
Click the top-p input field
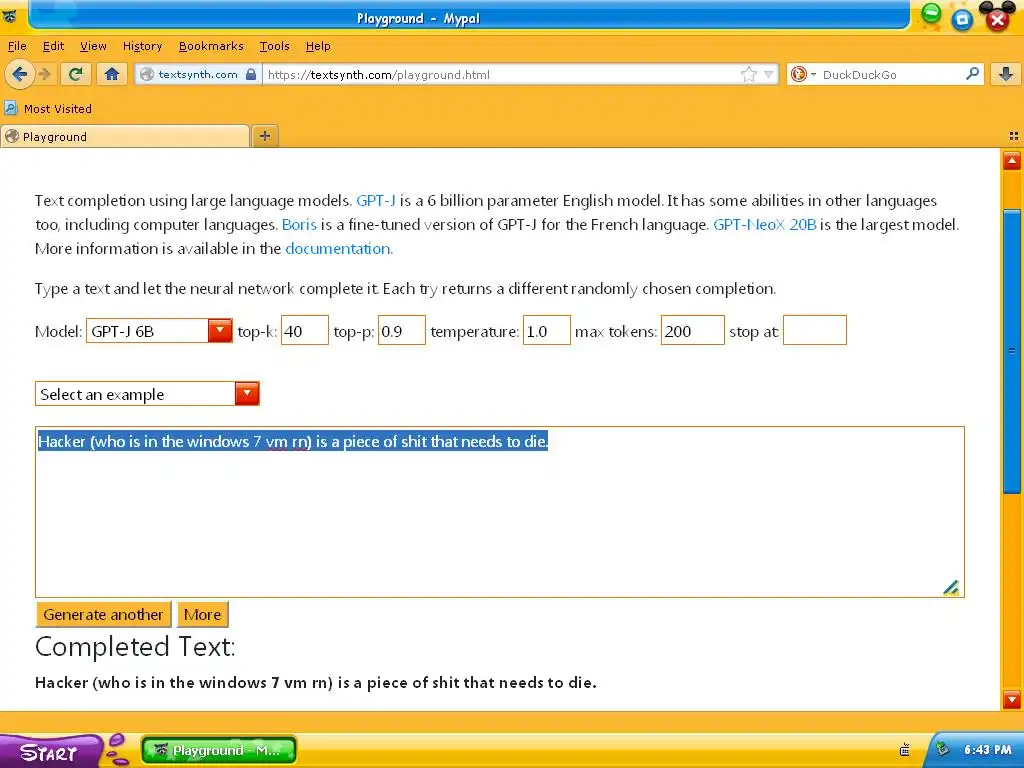coord(402,331)
